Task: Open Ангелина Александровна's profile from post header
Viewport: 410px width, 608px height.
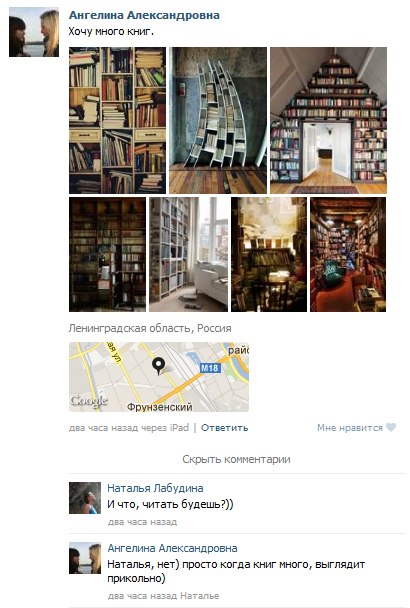Action: click(144, 15)
